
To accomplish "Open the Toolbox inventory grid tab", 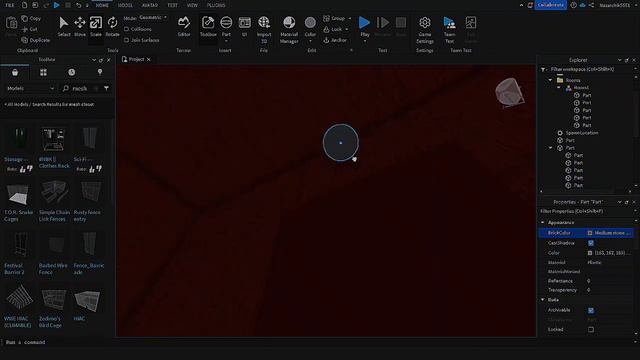I will (43, 72).
